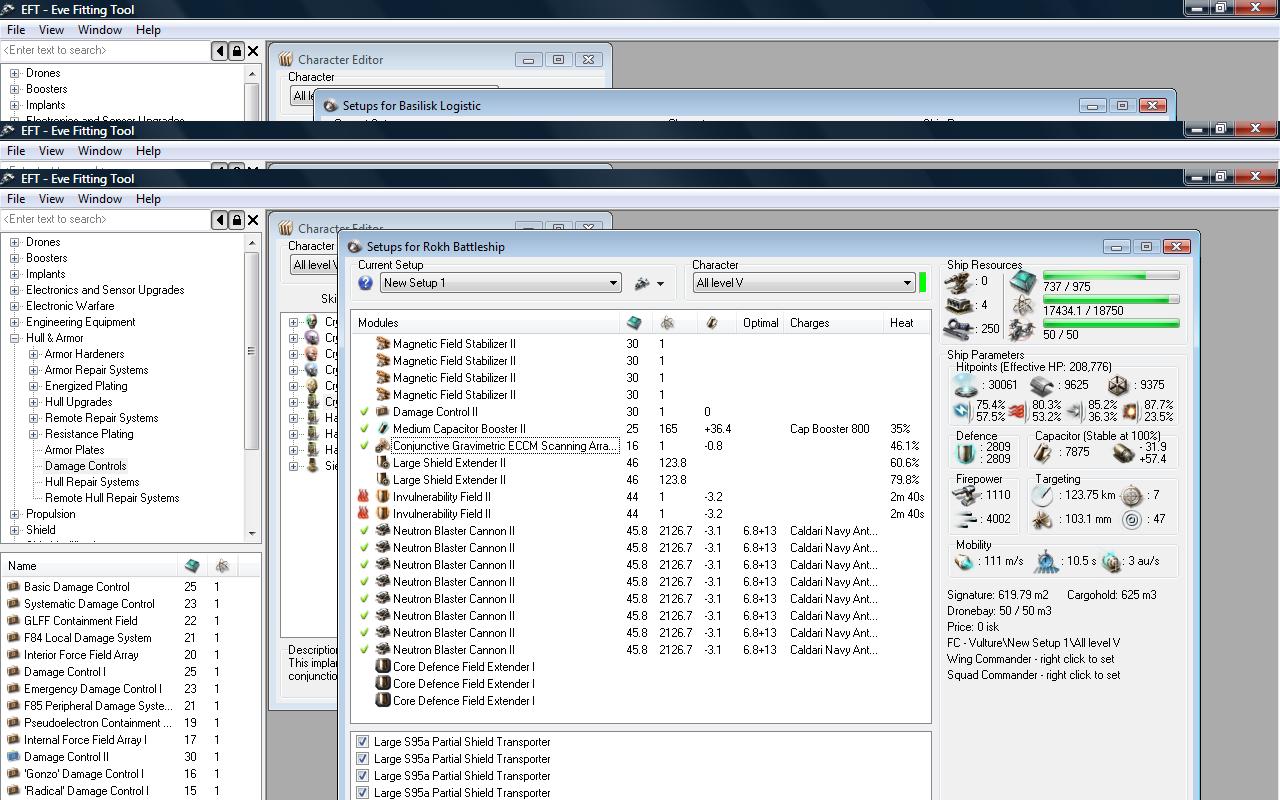Uncheck the second Large S95a Partial Shield Transporter
The height and width of the screenshot is (800, 1280).
point(362,759)
